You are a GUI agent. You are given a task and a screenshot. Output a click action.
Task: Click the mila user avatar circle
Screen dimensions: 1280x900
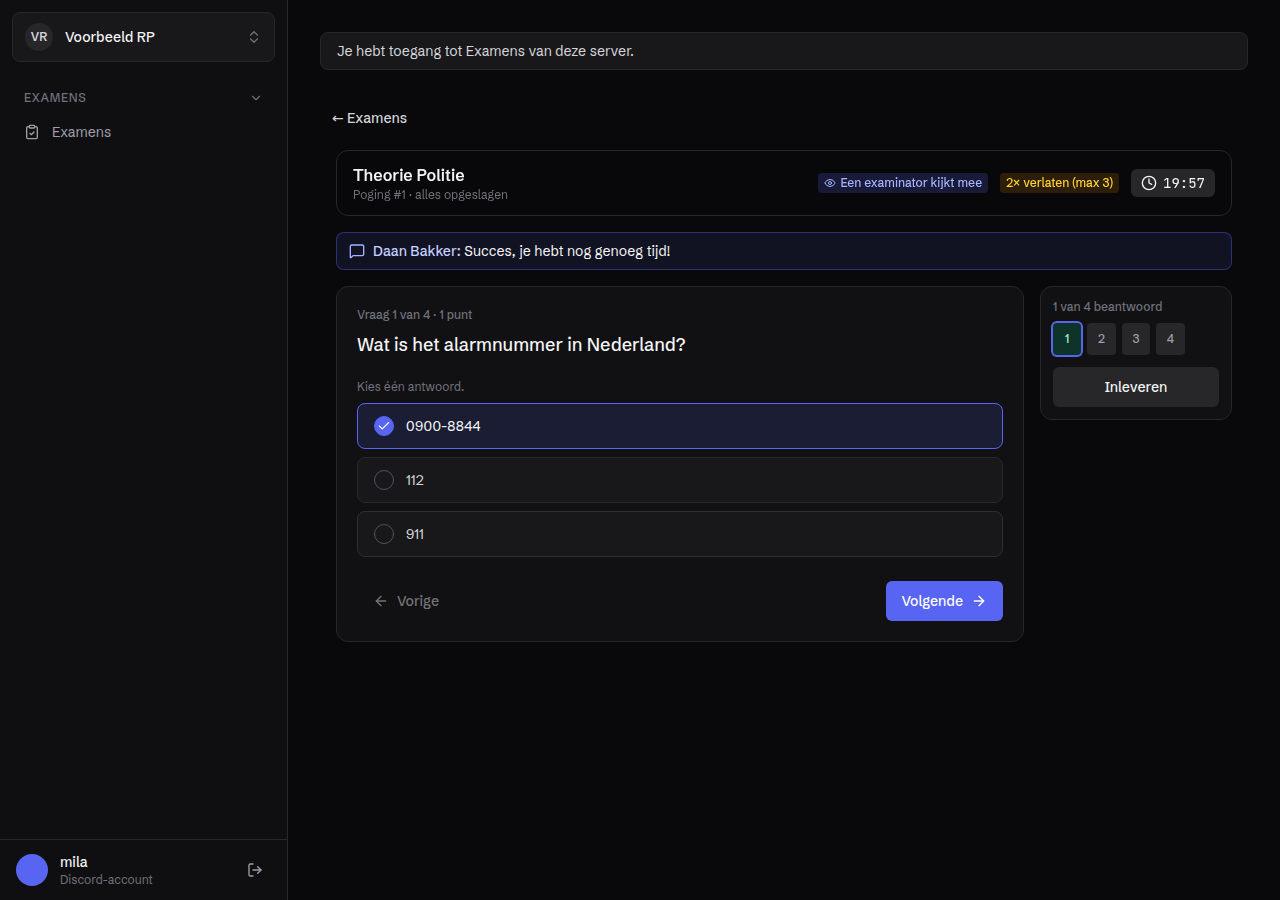[32, 870]
